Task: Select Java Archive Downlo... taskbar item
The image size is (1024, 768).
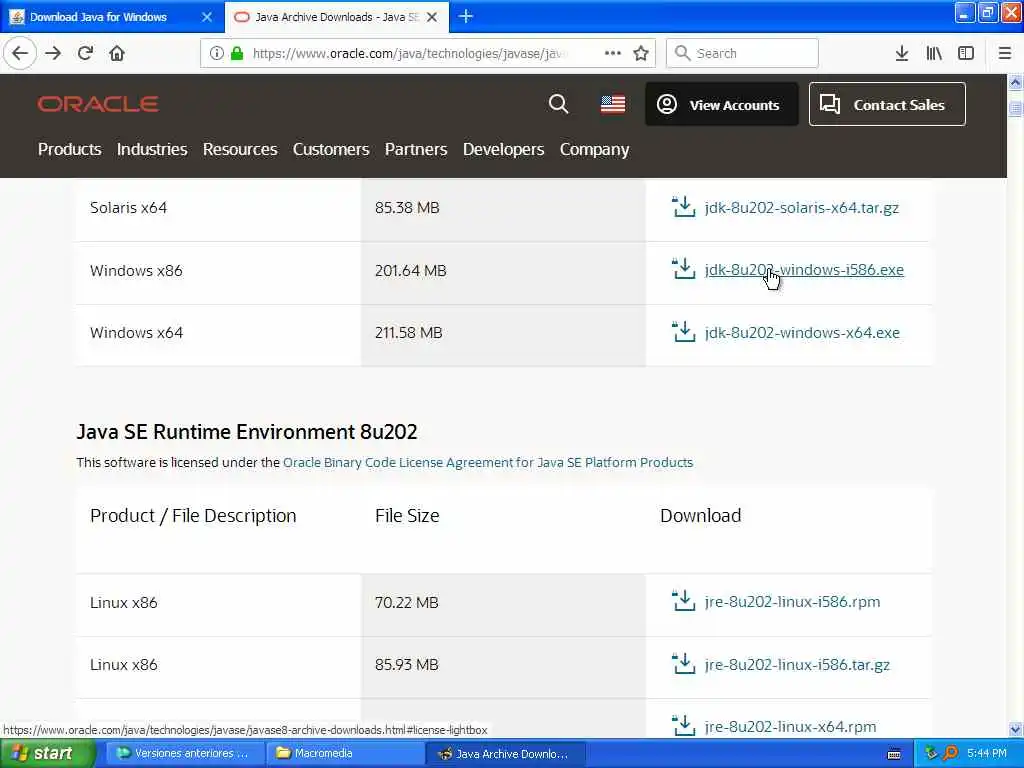Action: pos(506,754)
